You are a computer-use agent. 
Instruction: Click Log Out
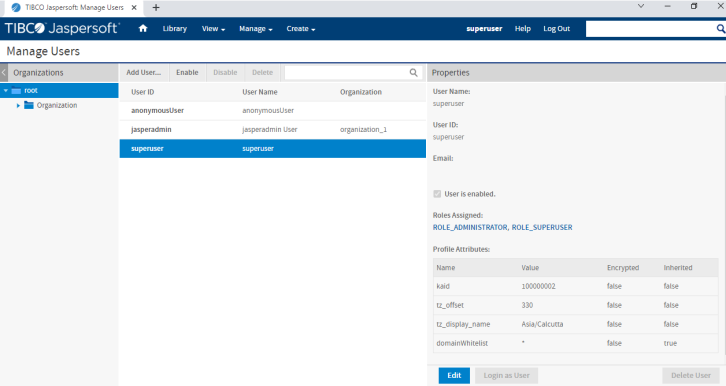[x=557, y=29]
